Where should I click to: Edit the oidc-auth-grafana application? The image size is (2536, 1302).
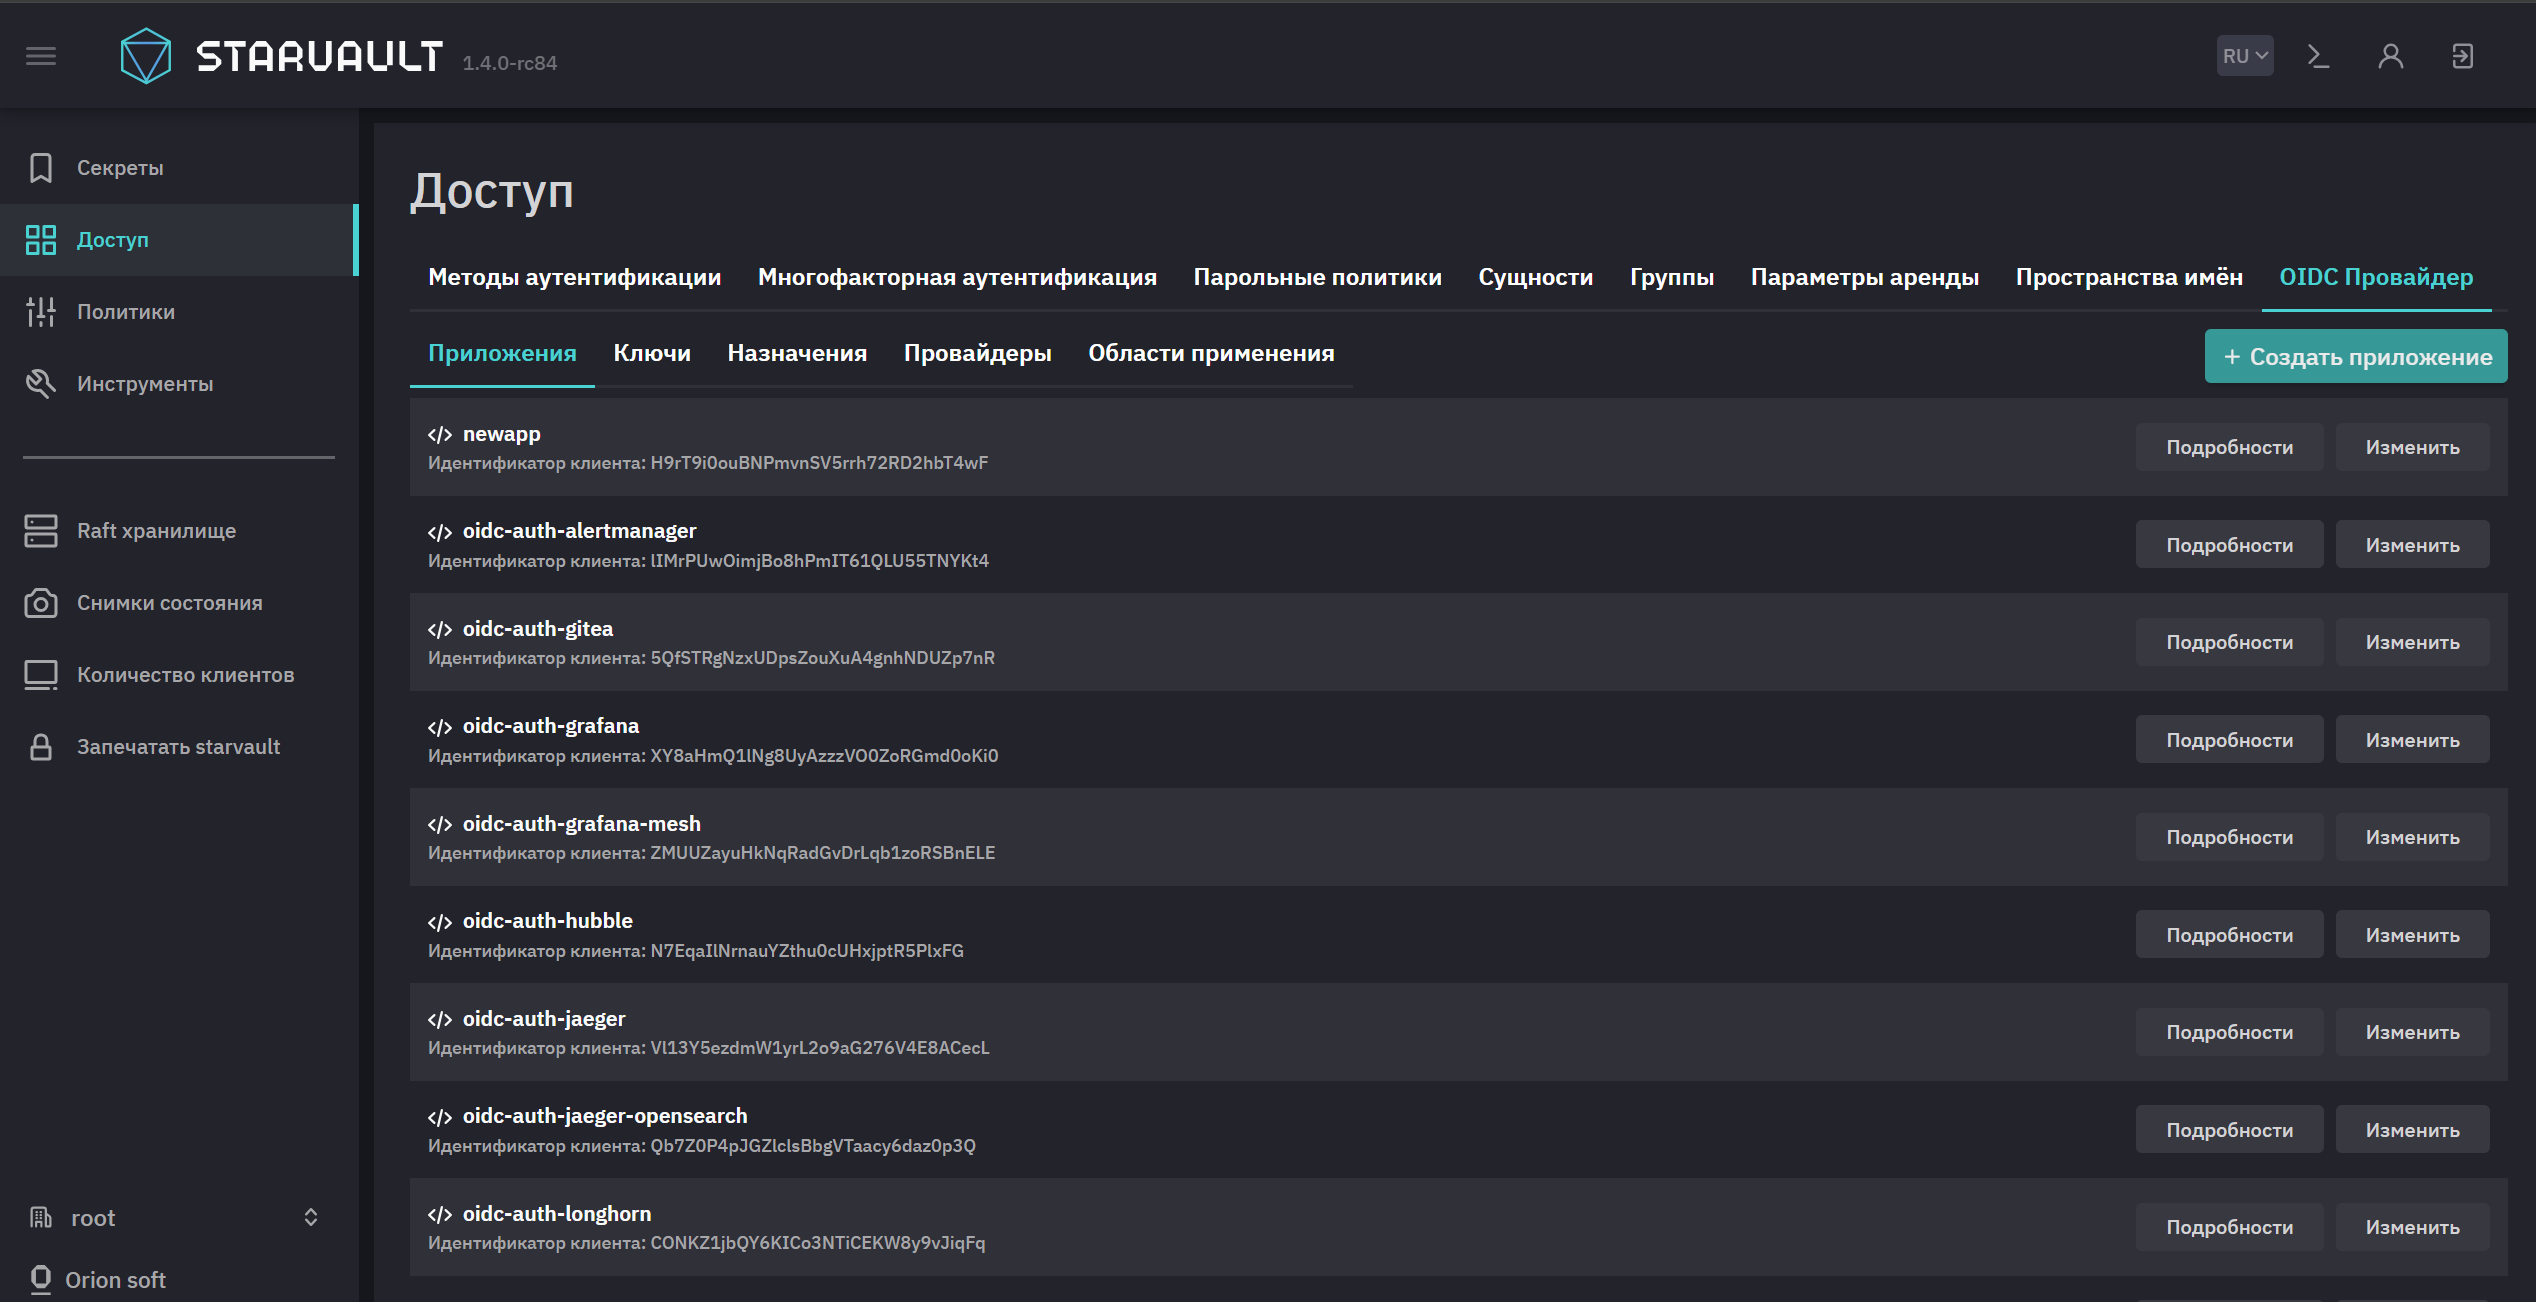2412,740
